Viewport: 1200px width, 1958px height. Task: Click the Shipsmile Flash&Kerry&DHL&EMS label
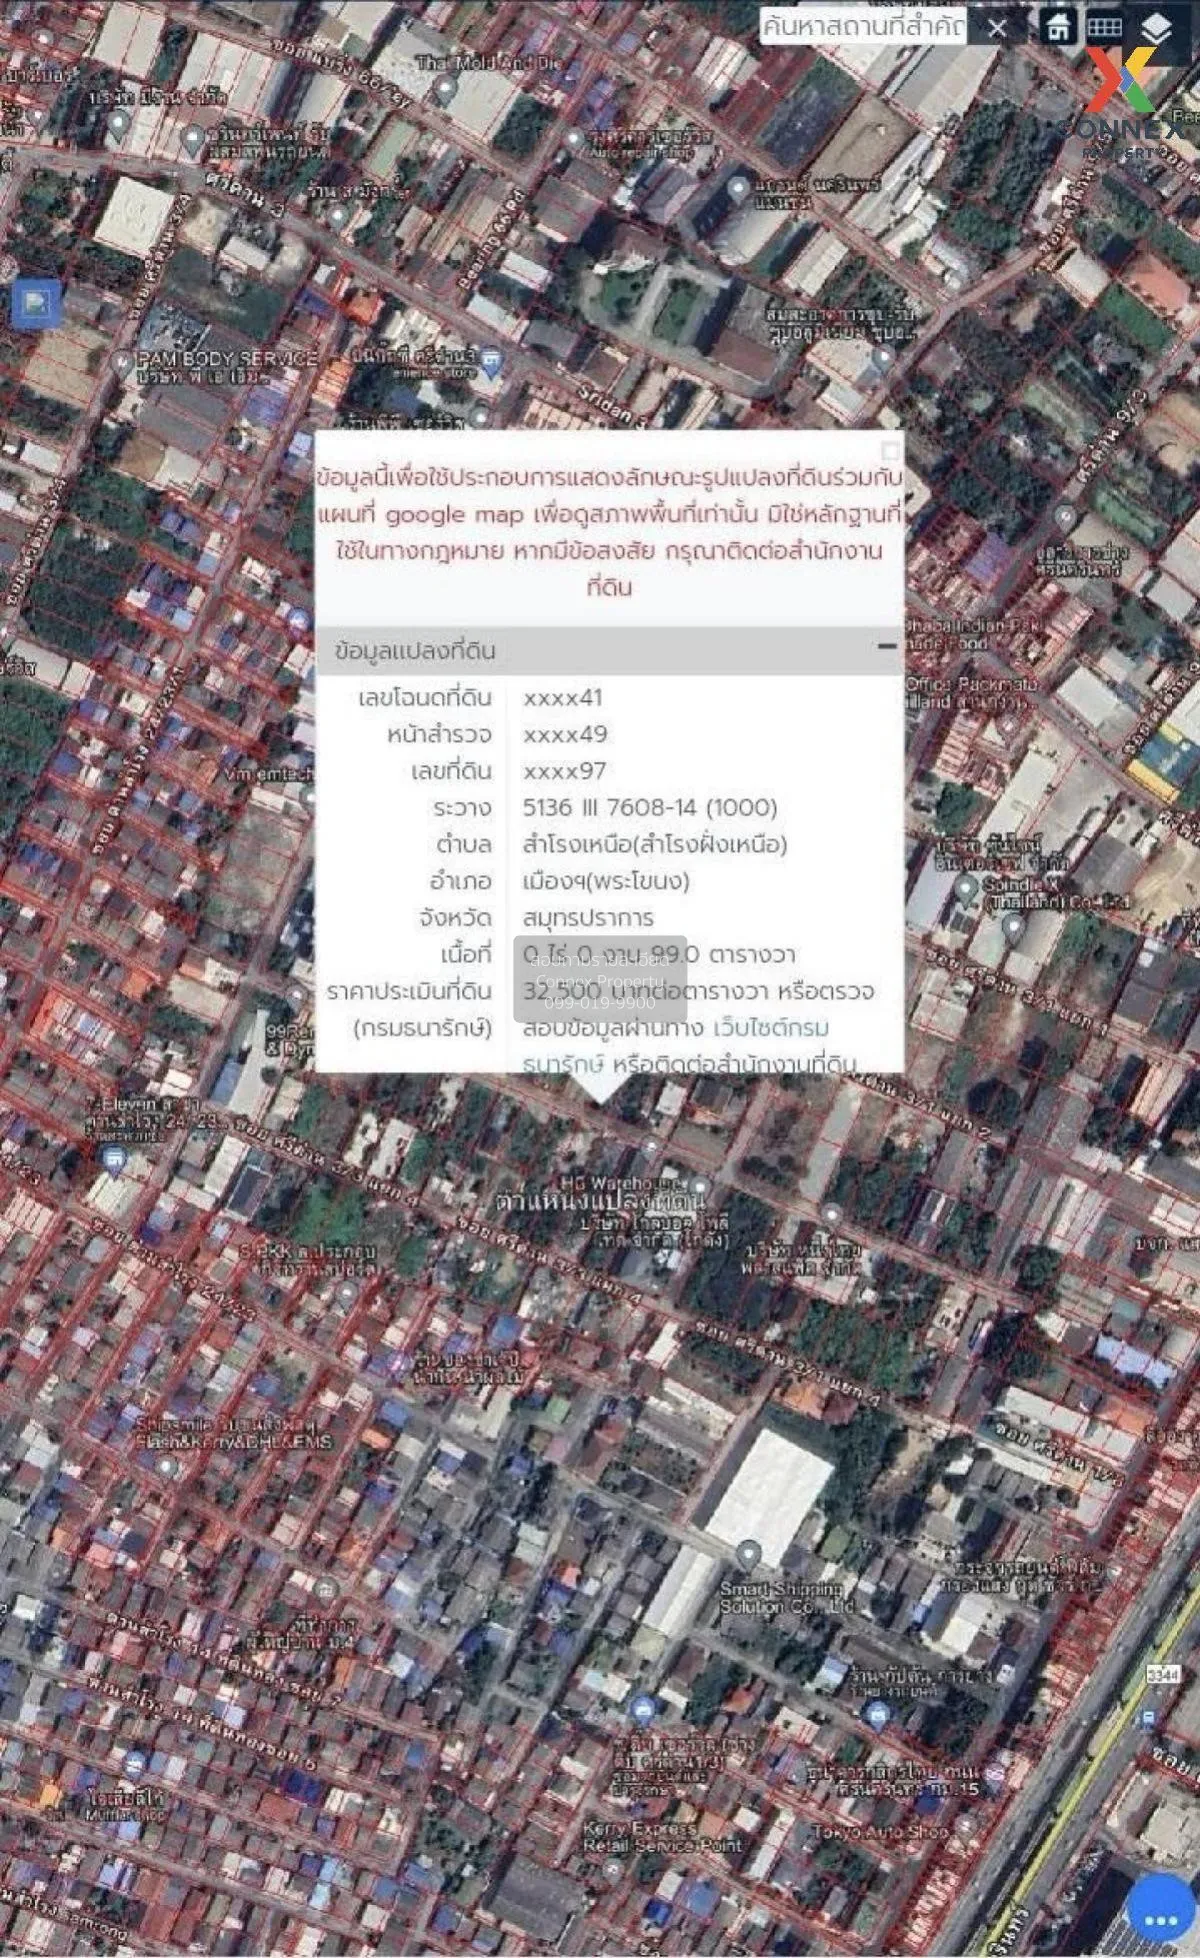231,1432
